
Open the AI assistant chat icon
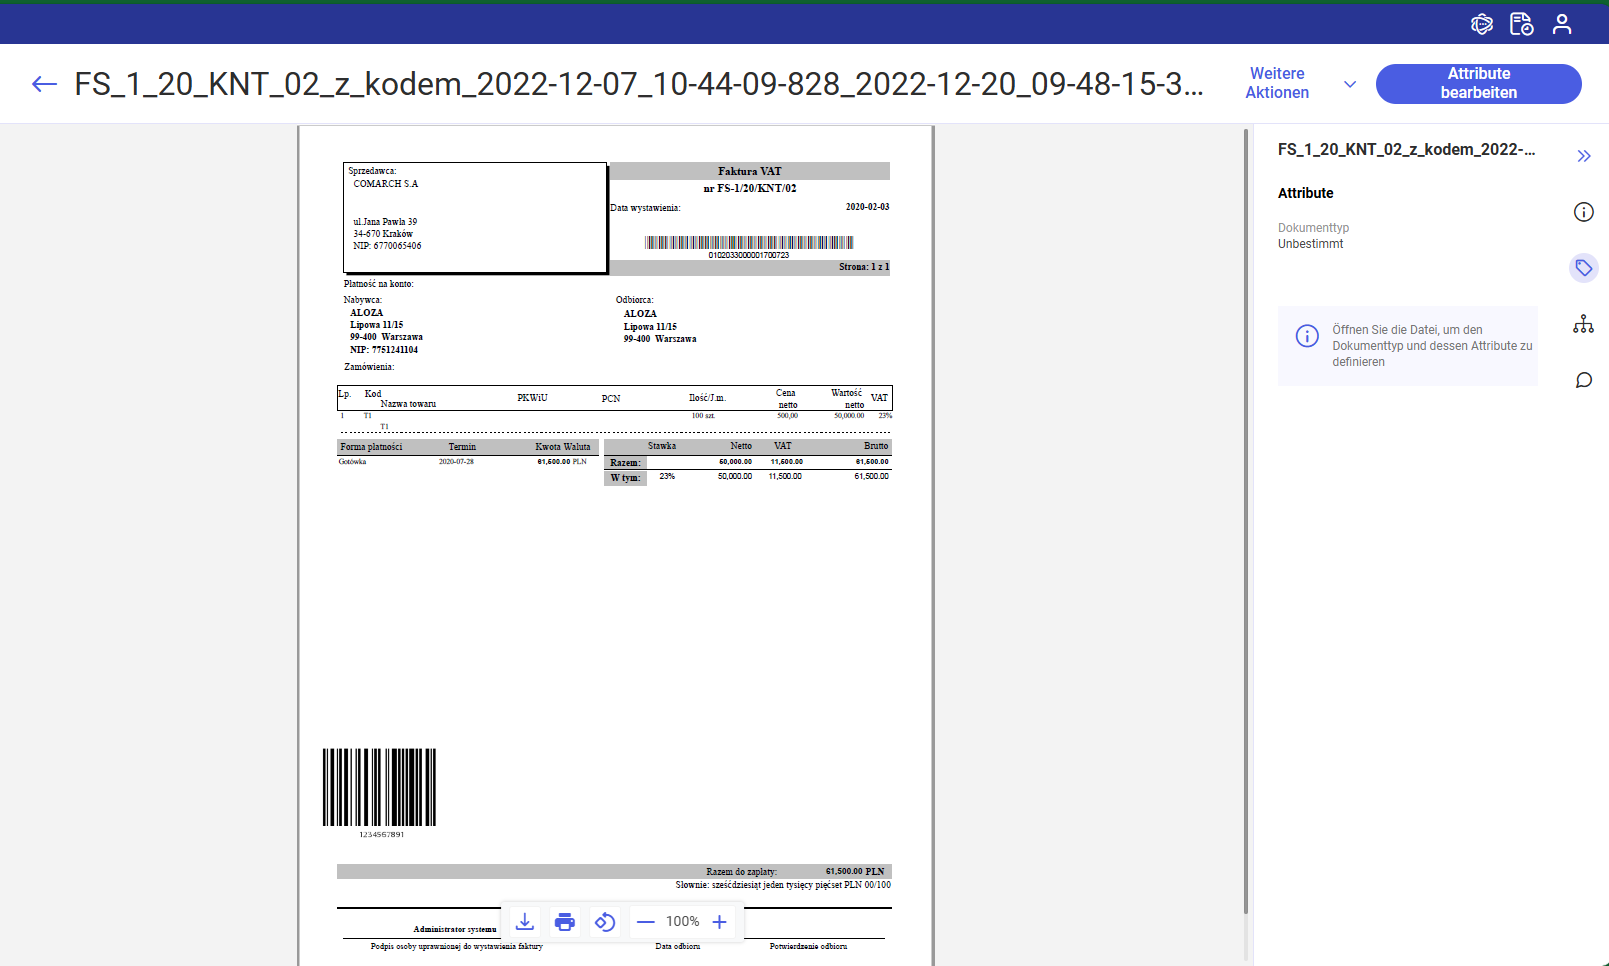[x=1481, y=24]
